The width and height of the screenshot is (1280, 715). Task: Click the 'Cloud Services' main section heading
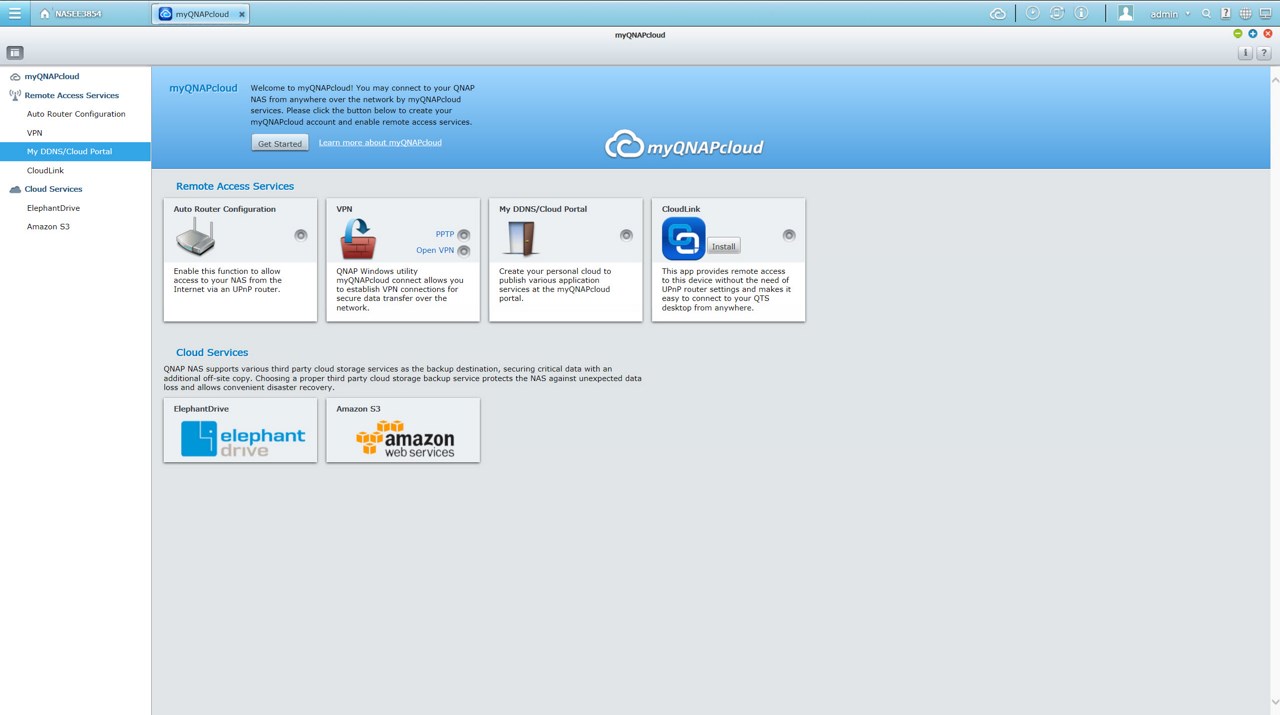[212, 352]
